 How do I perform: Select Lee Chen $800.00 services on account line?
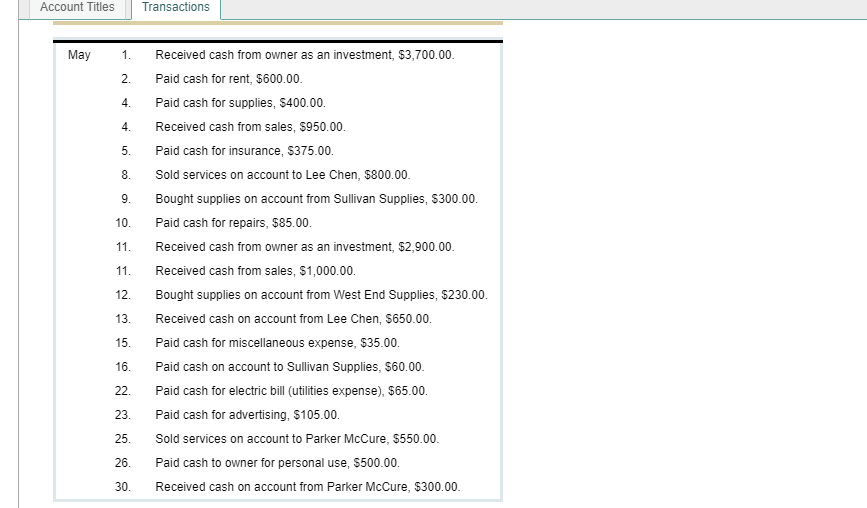click(283, 175)
